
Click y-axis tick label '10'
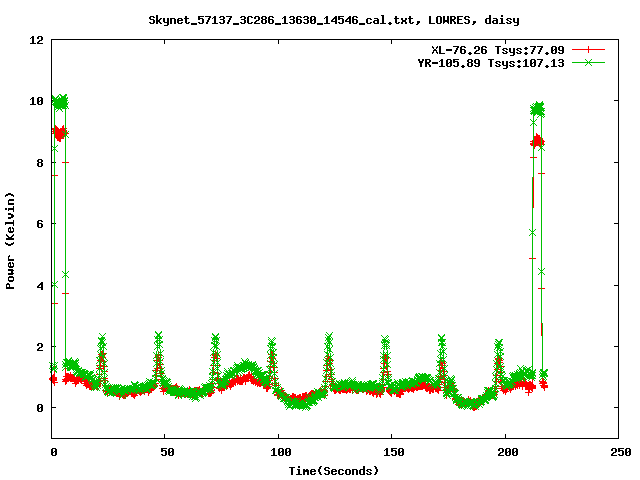tap(36, 101)
